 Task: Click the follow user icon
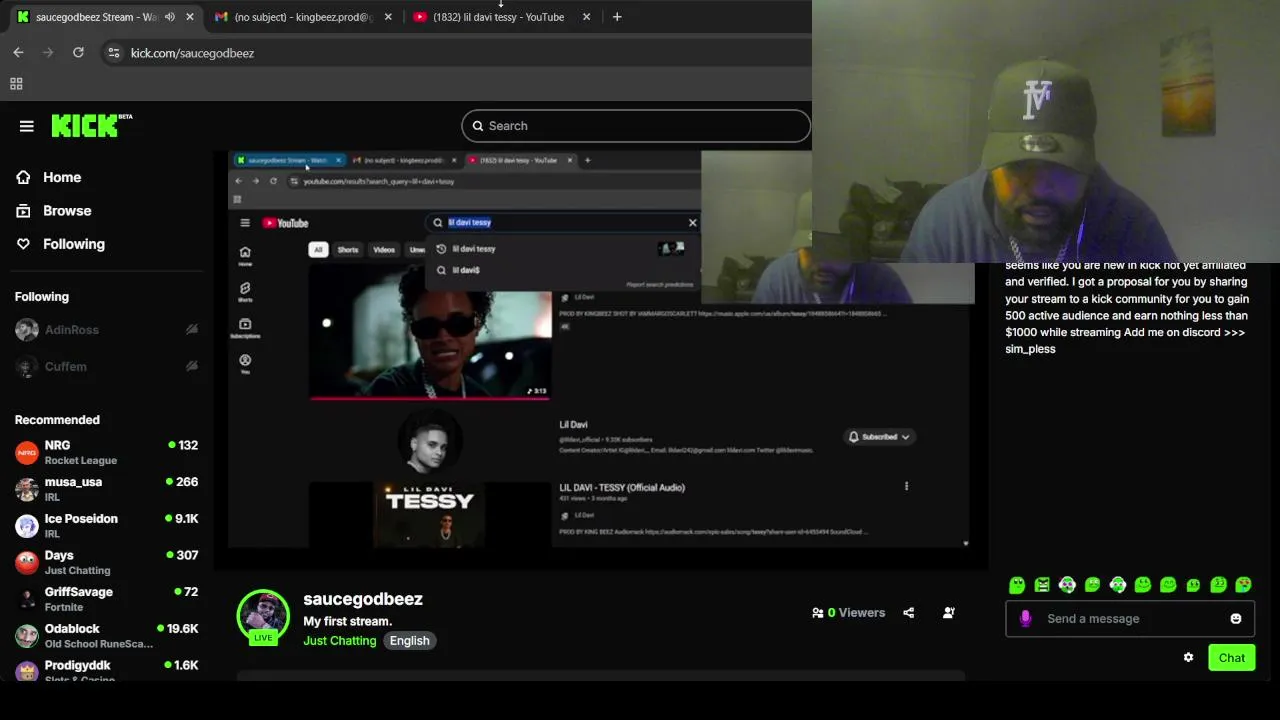pyautogui.click(x=949, y=613)
